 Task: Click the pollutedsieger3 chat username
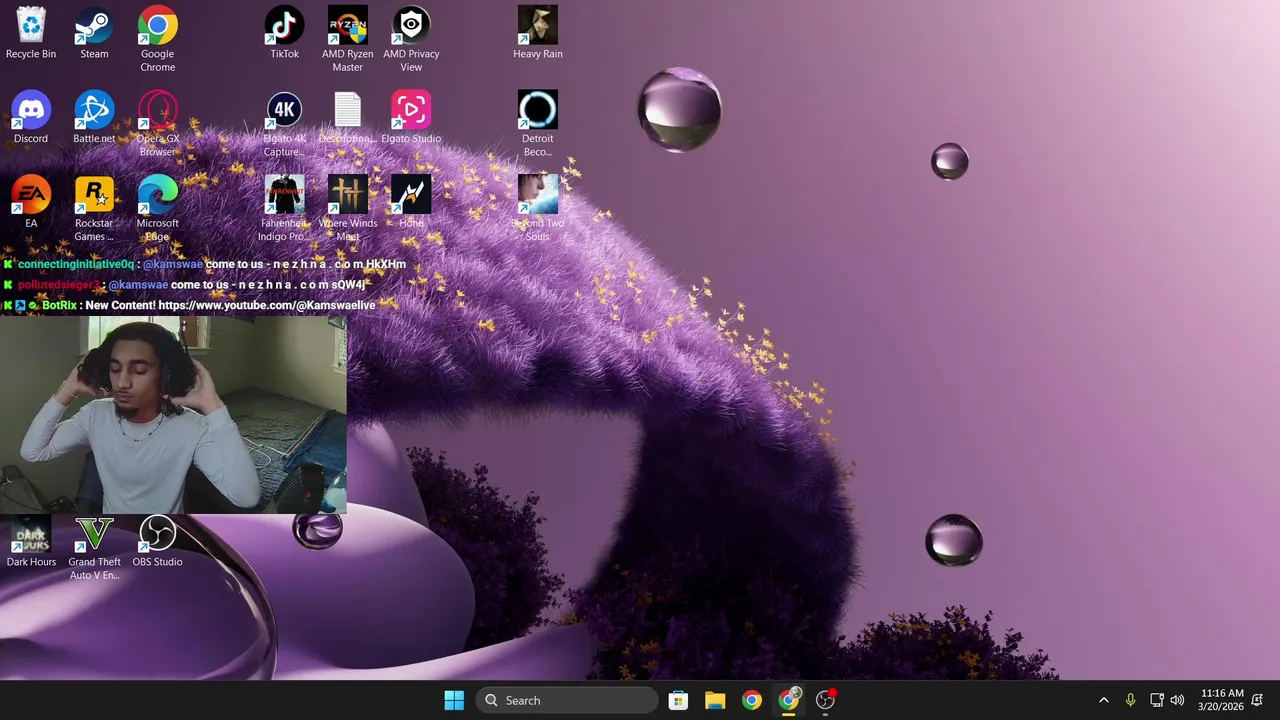tap(59, 285)
